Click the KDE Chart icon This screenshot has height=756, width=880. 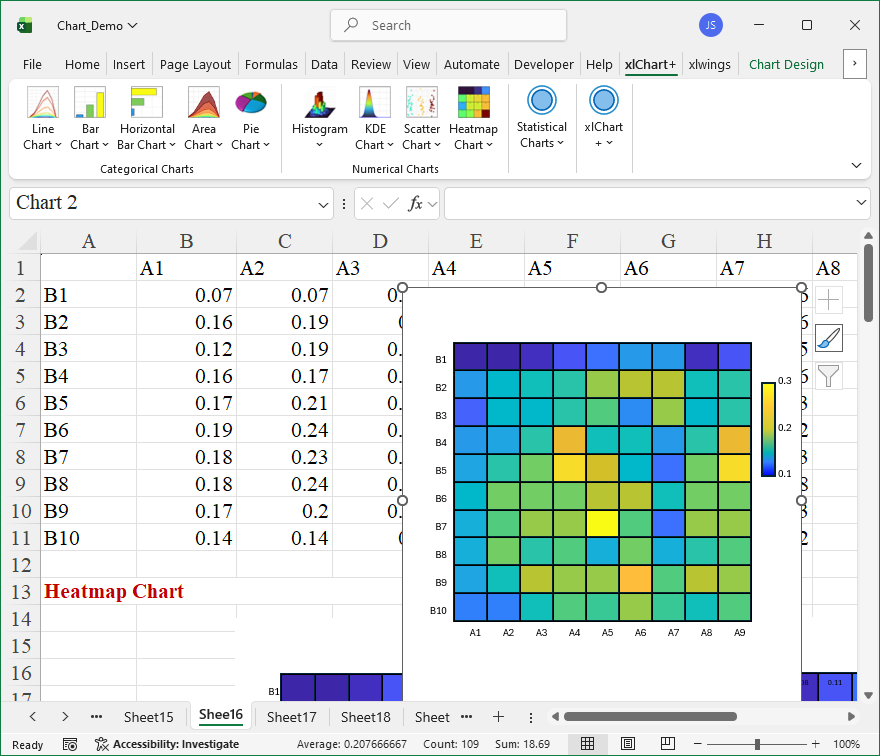click(x=375, y=103)
